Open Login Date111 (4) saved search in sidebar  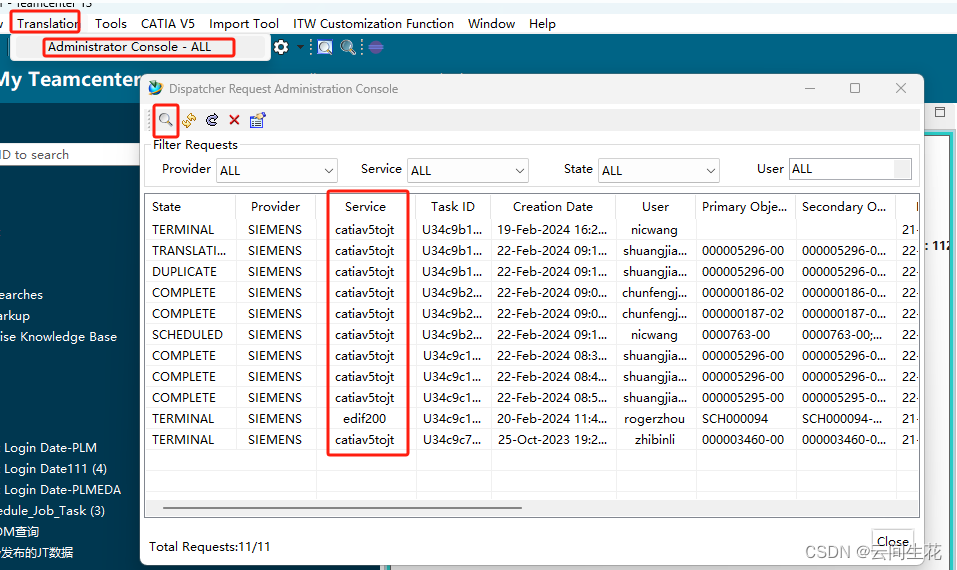tap(55, 469)
